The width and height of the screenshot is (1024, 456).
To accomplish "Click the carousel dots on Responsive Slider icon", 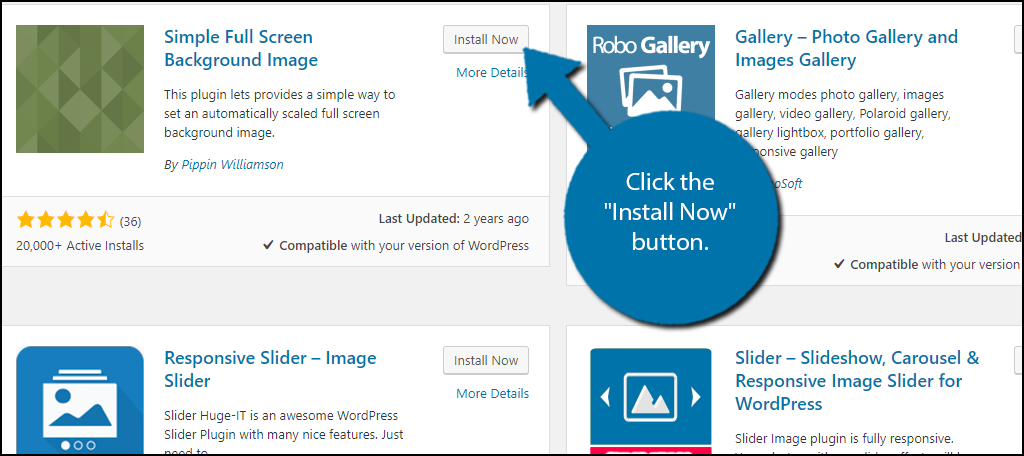I will point(78,444).
